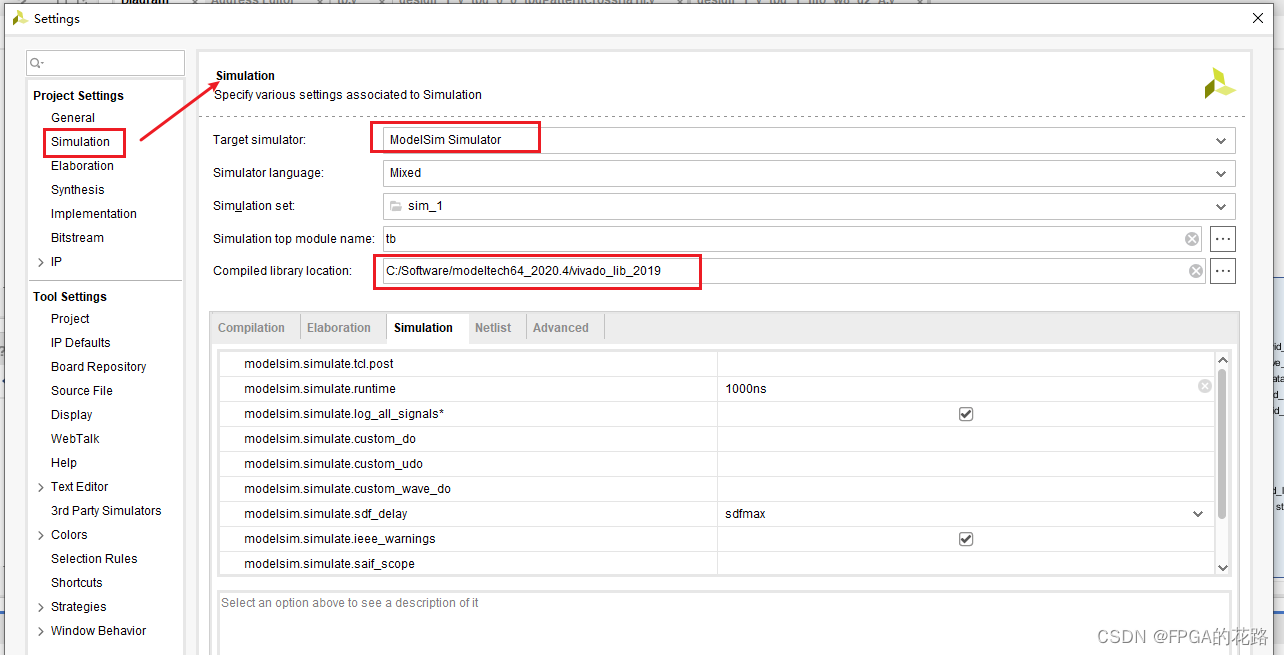This screenshot has width=1284, height=655.
Task: Select modelsim.simulate.custom_udo row
Action: 715,464
